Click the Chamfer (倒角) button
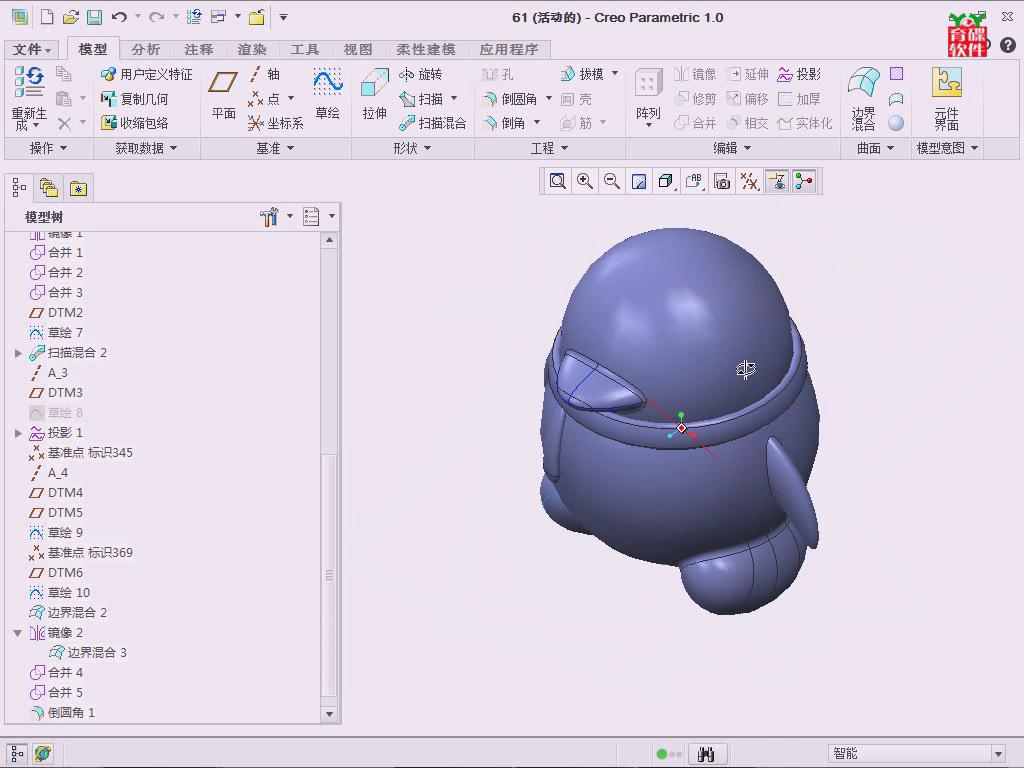This screenshot has width=1024, height=768. [504, 123]
